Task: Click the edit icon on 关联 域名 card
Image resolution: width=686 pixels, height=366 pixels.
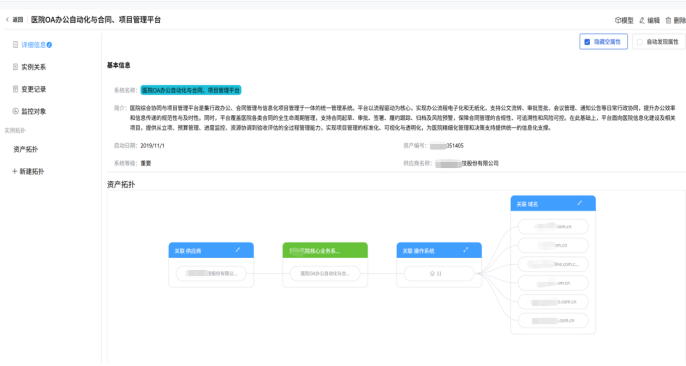Action: click(x=580, y=203)
